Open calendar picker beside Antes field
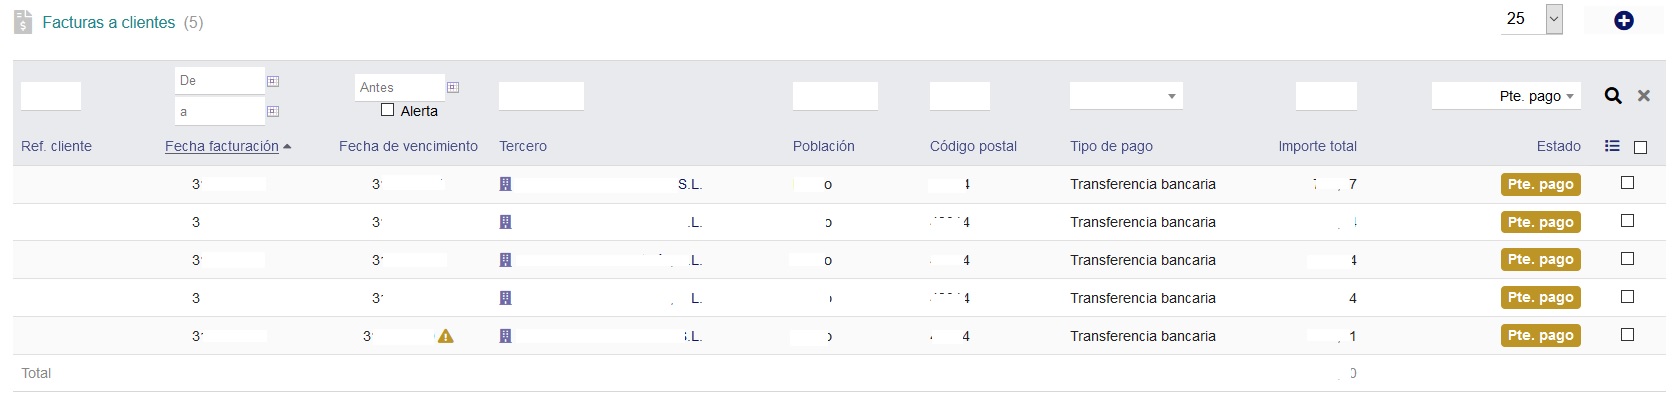This screenshot has width=1676, height=403. point(453,87)
